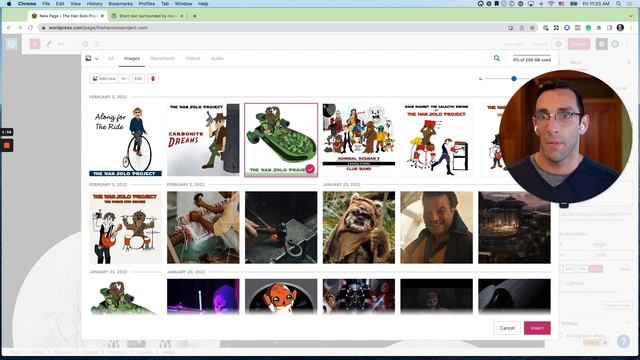
Task: Select the Along for The Ride image
Action: coord(126,140)
